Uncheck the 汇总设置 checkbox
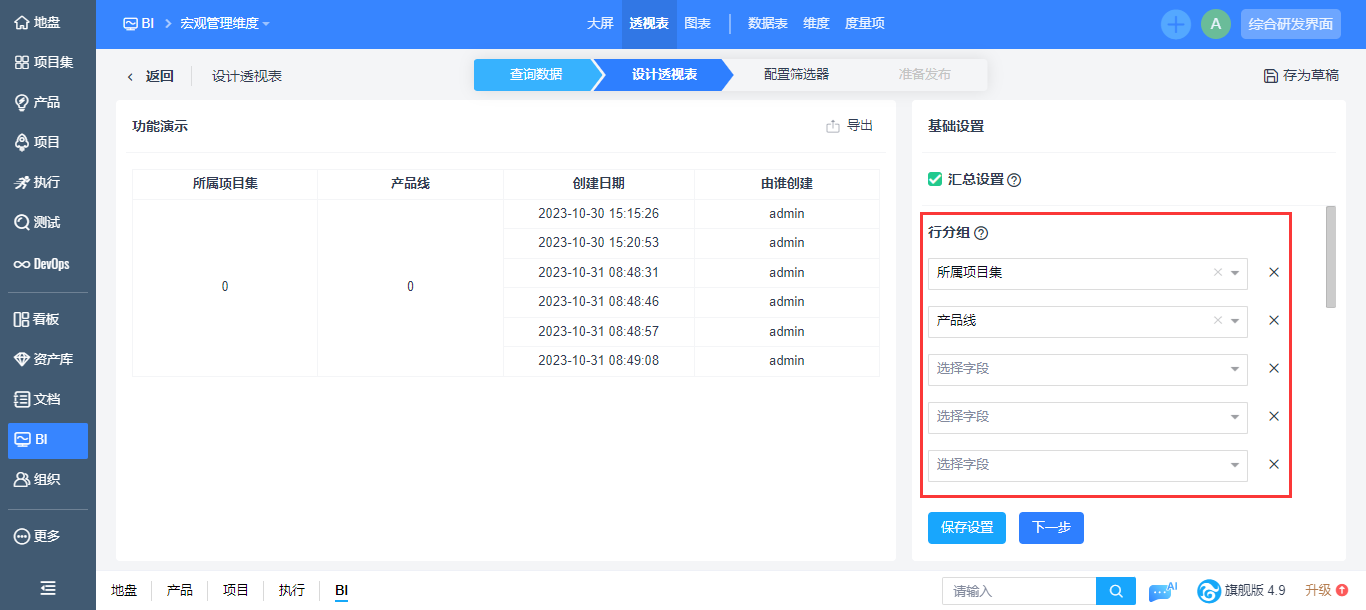Viewport: 1366px width, 610px height. pyautogui.click(x=935, y=179)
